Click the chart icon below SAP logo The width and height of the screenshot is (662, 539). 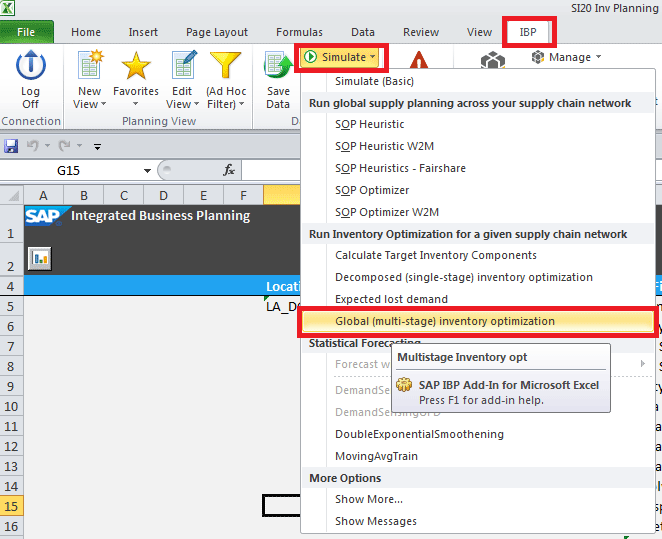click(x=41, y=257)
